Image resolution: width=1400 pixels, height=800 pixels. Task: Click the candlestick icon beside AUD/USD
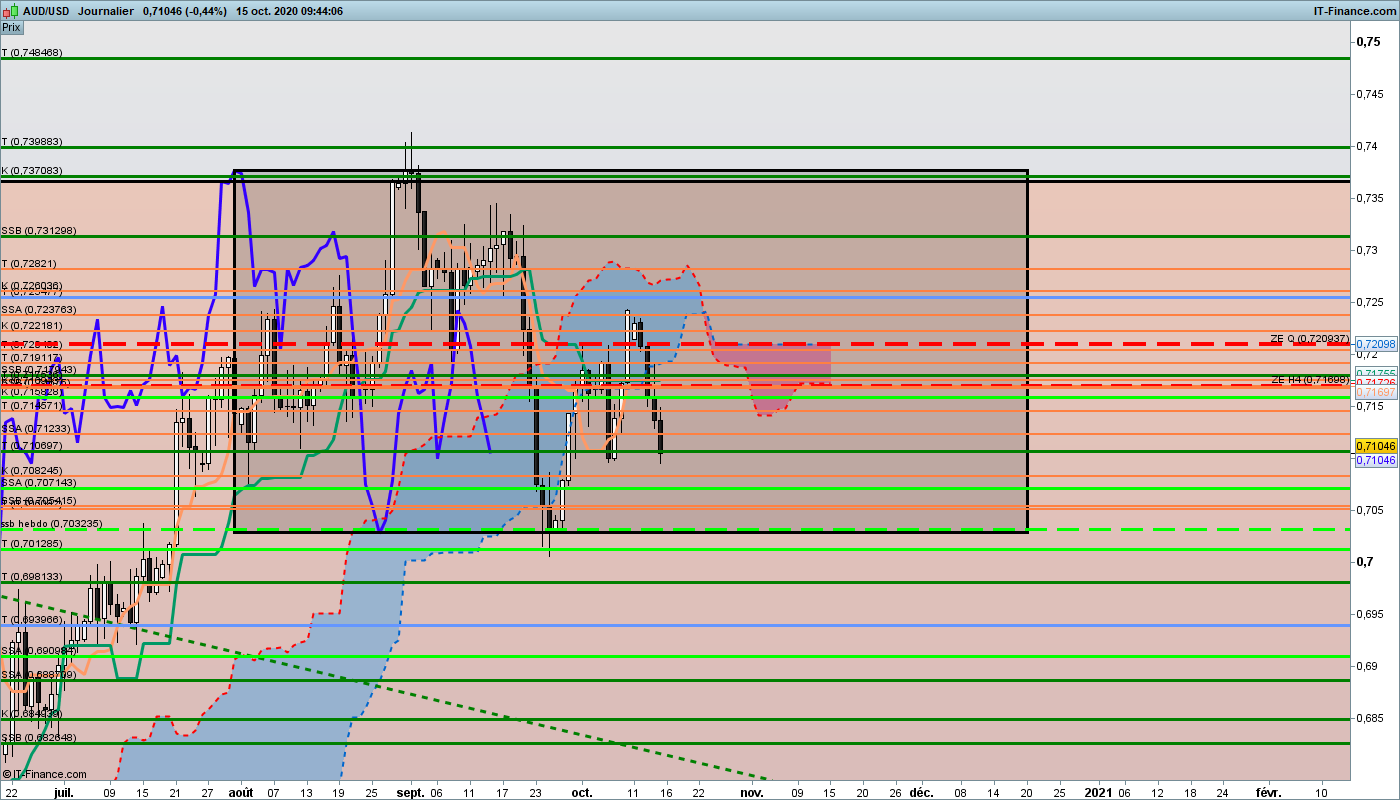(11, 11)
